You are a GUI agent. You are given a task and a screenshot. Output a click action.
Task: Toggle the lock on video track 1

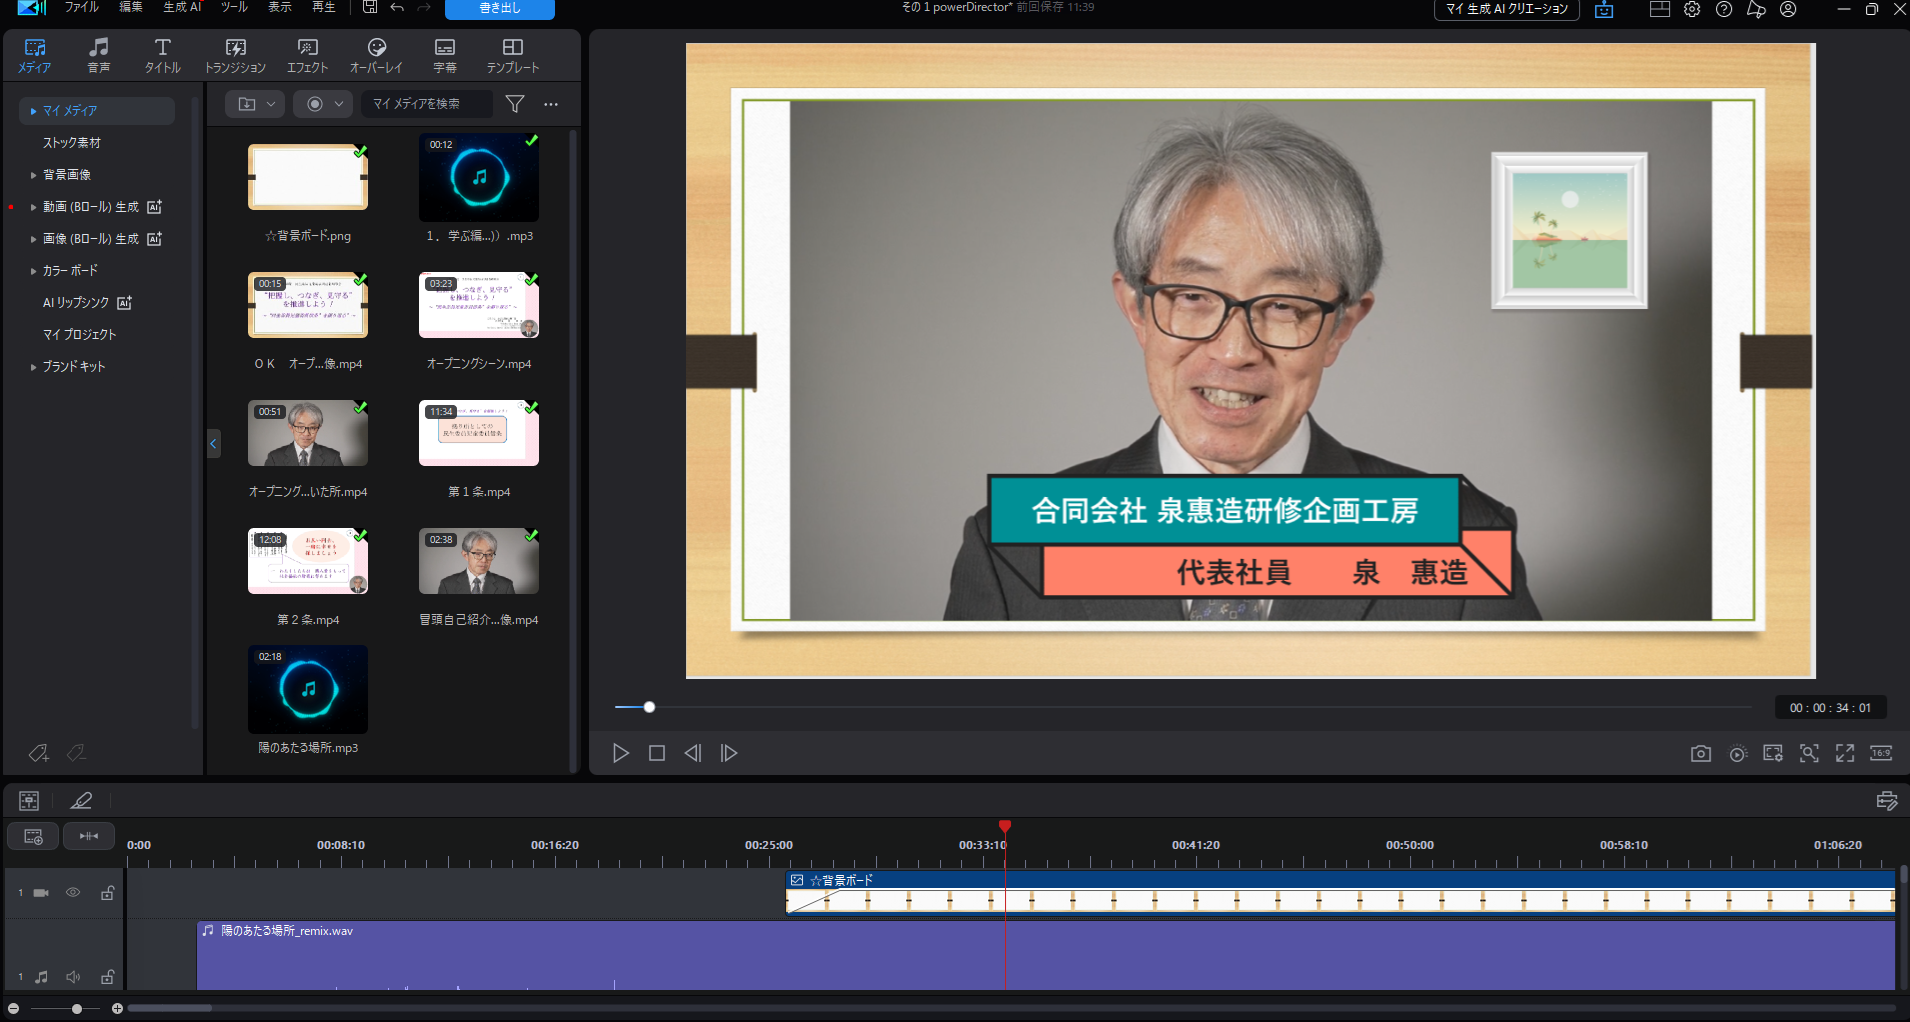pos(107,893)
